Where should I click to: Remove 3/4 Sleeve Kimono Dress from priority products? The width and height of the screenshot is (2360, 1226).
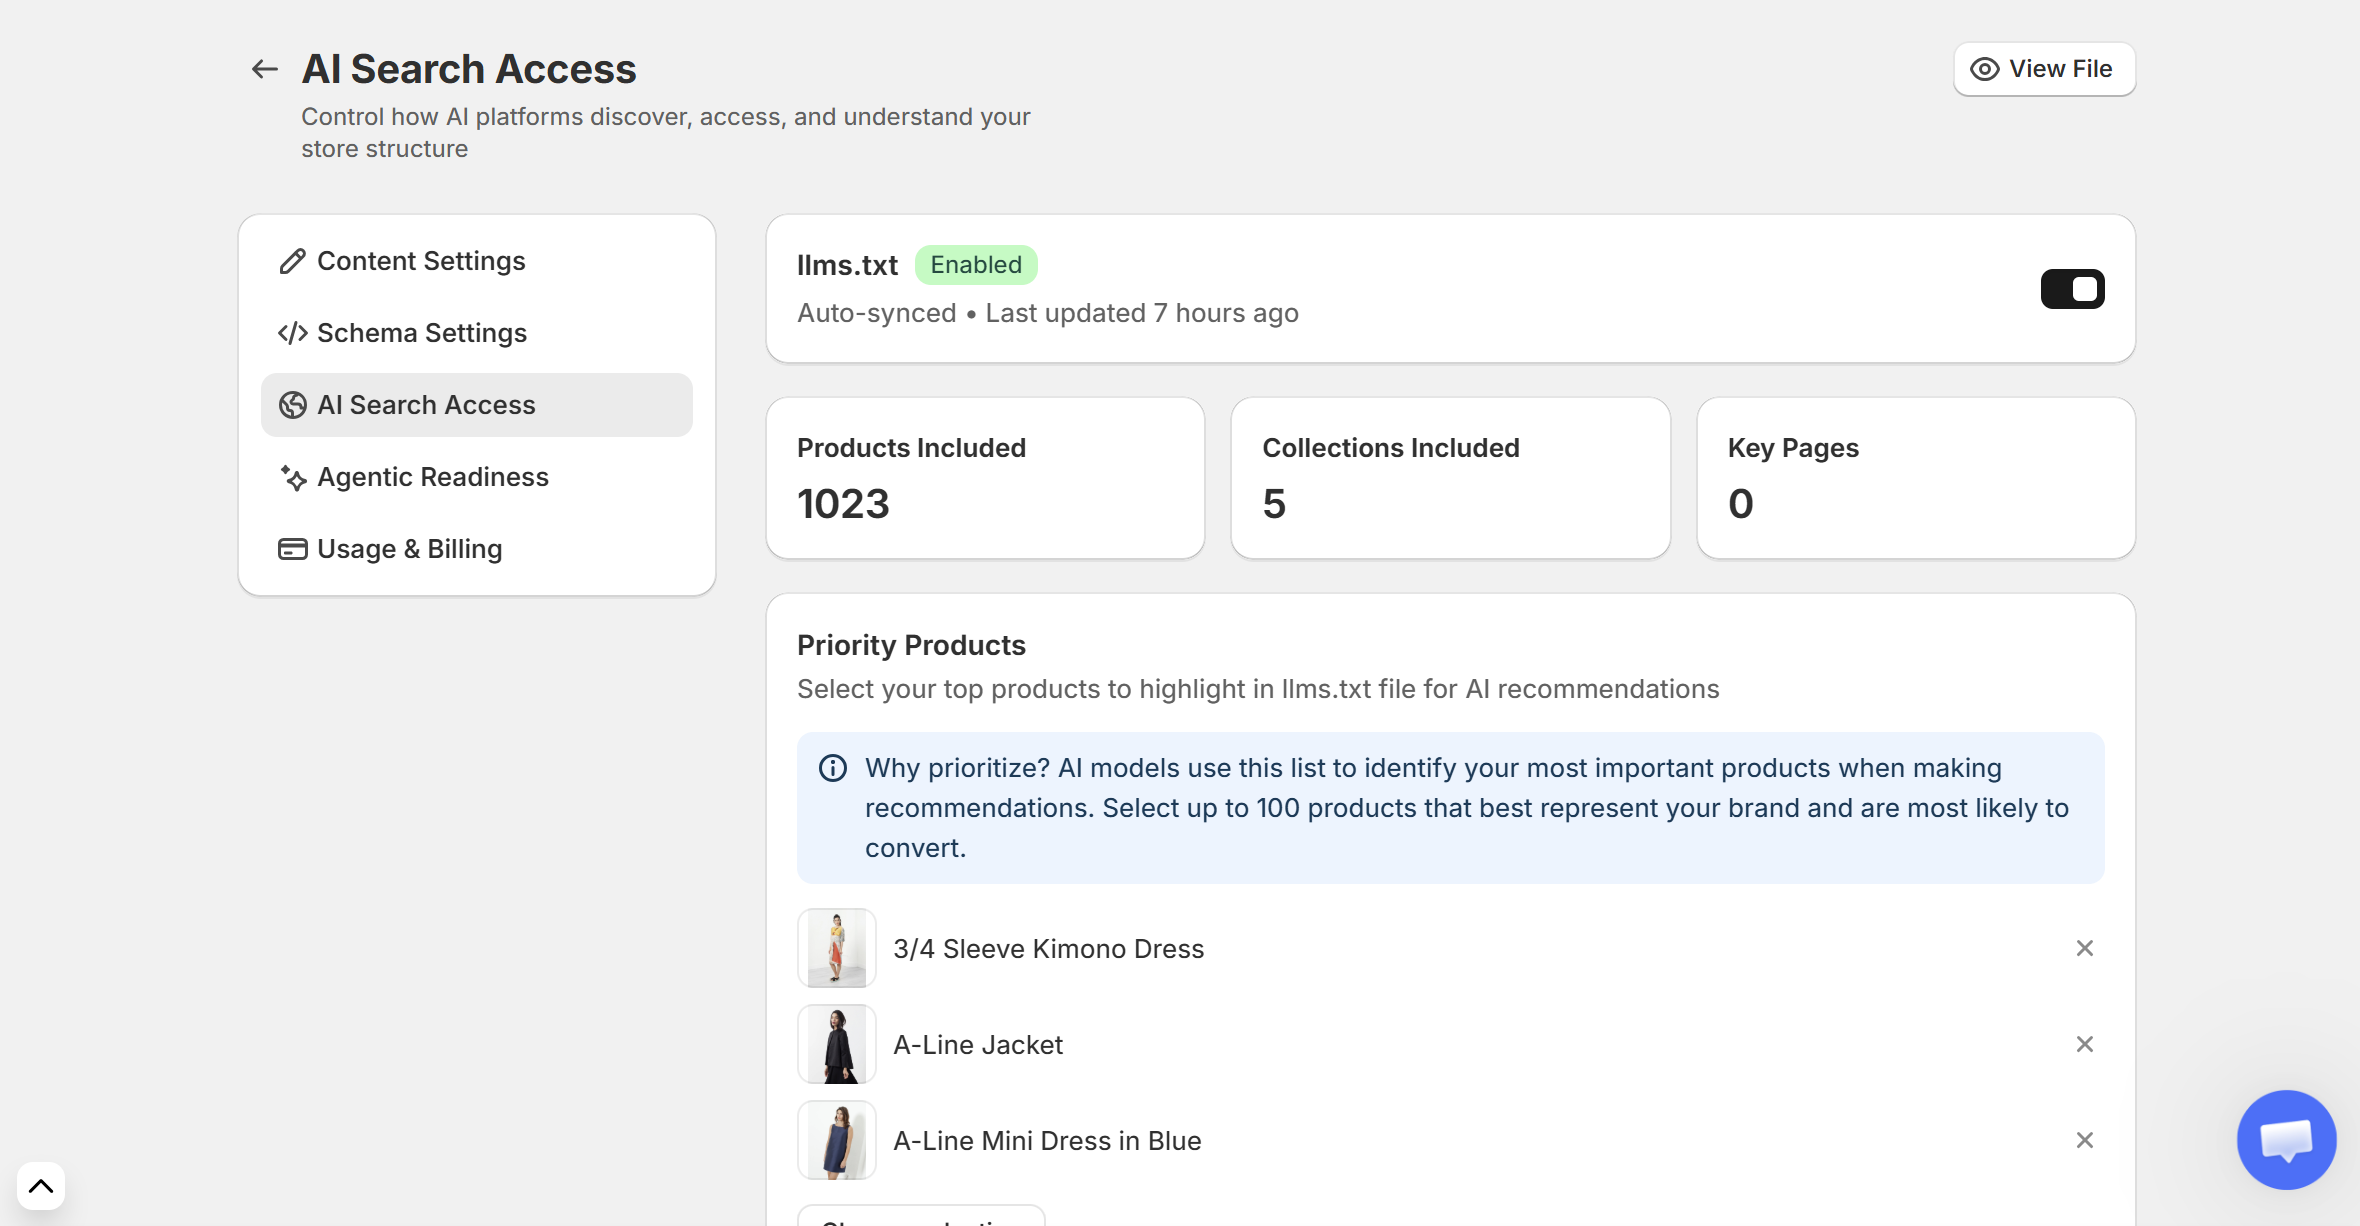click(x=2084, y=948)
